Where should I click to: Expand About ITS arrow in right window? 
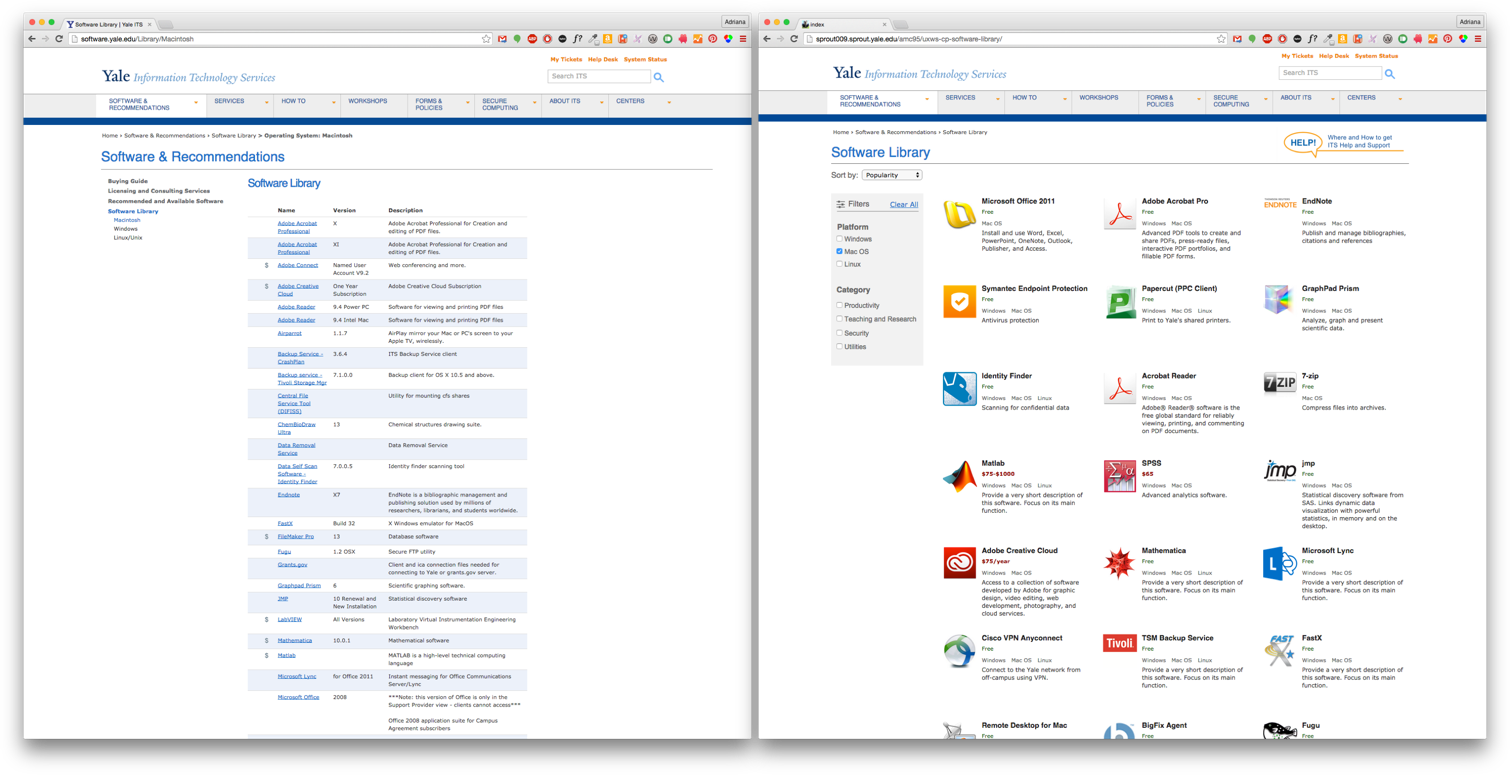click(x=1333, y=100)
